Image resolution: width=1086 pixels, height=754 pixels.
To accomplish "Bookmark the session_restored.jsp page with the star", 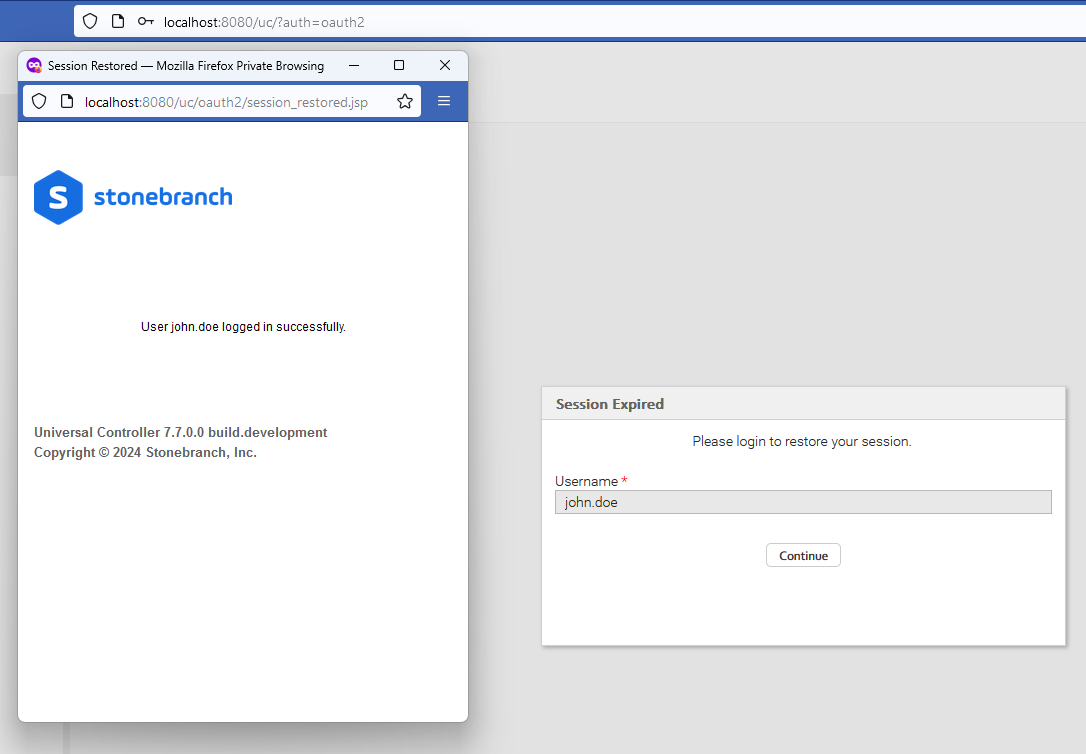I will coord(405,101).
